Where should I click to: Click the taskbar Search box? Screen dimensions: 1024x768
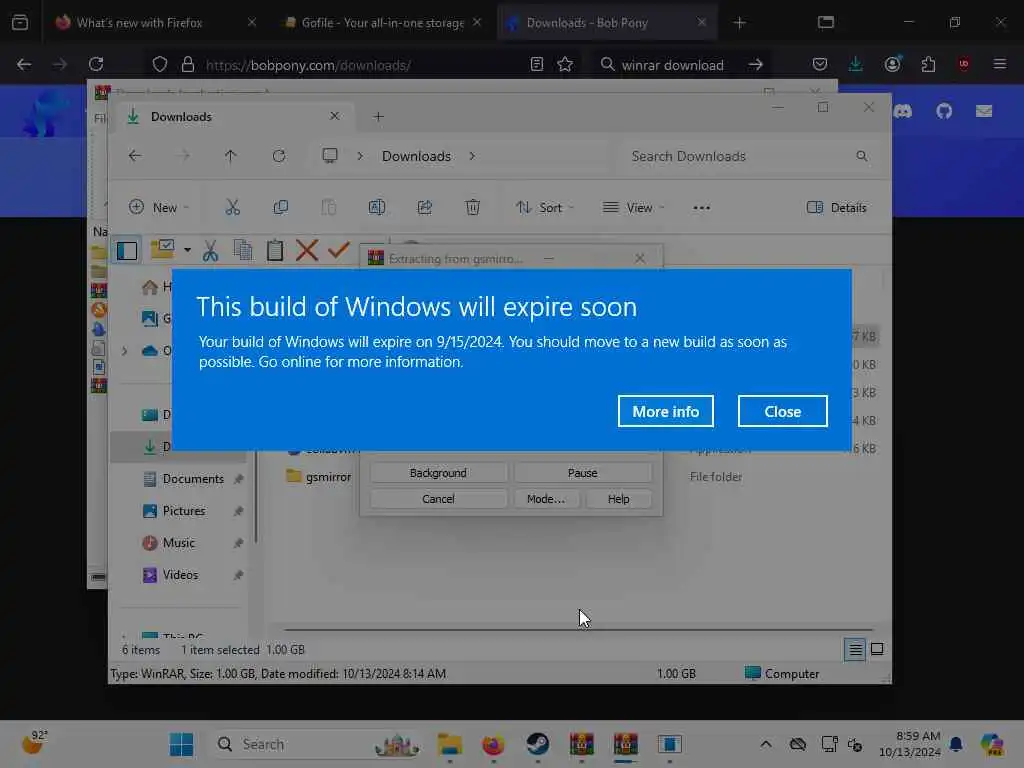pos(318,744)
